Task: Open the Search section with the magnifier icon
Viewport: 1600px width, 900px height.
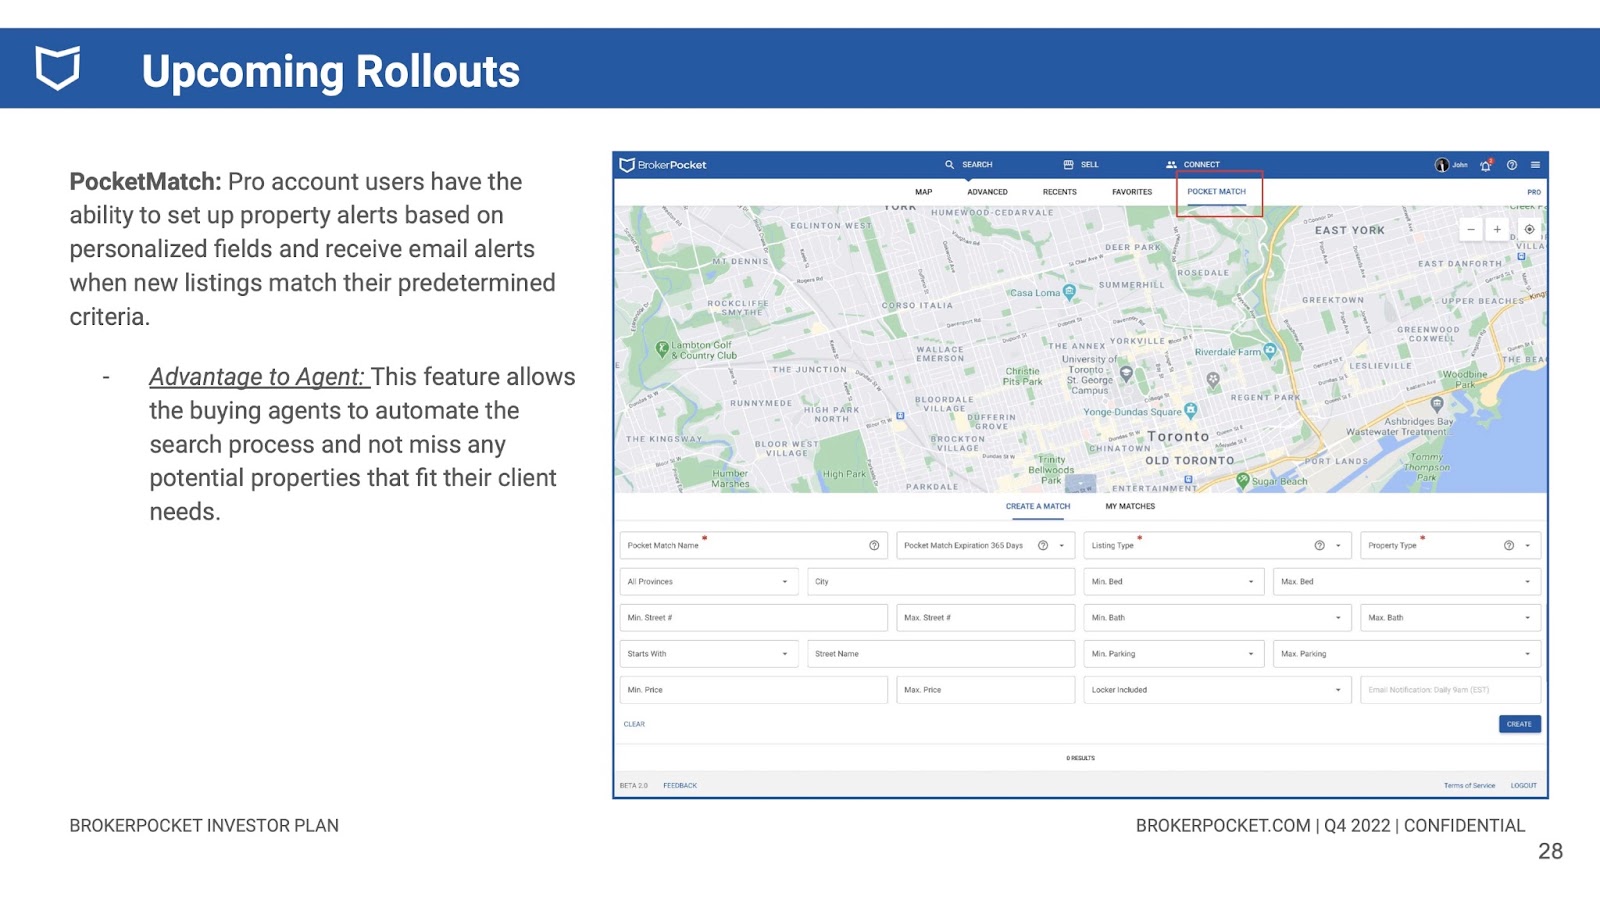Action: [968, 165]
